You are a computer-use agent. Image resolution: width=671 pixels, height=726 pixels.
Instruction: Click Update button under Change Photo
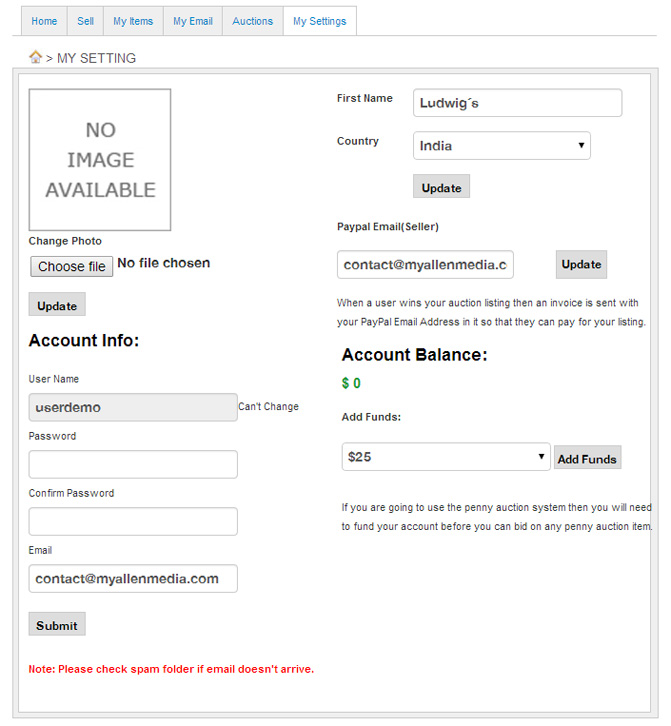point(57,305)
